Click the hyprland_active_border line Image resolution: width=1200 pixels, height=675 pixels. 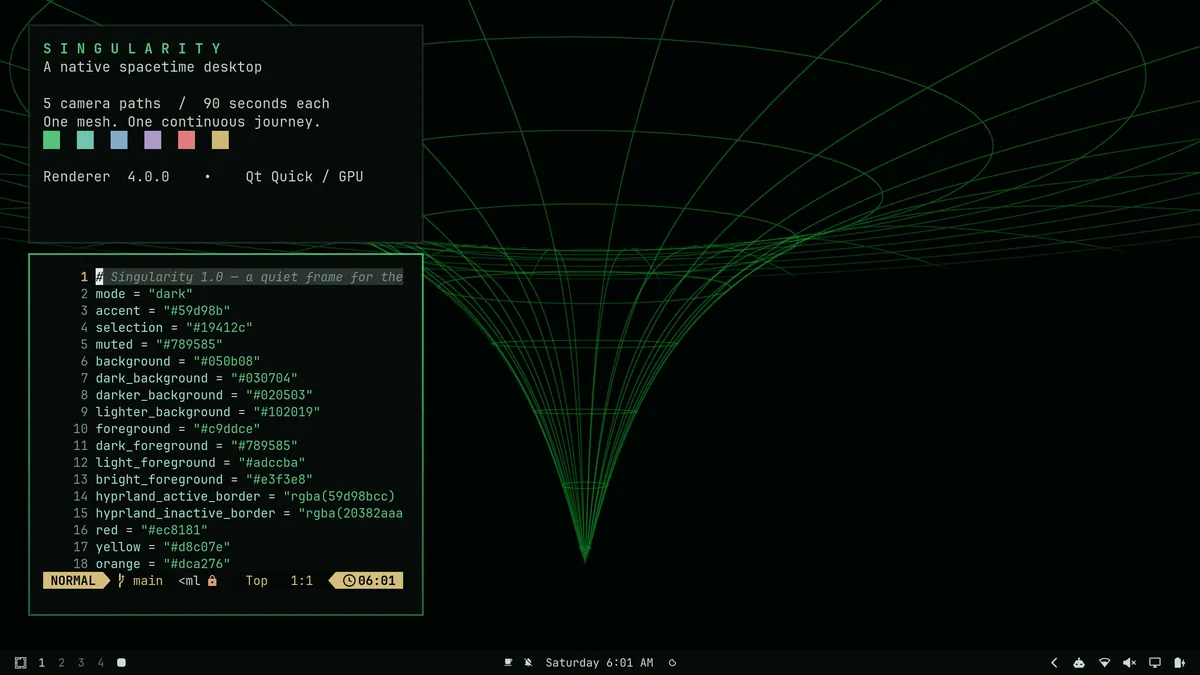click(246, 497)
